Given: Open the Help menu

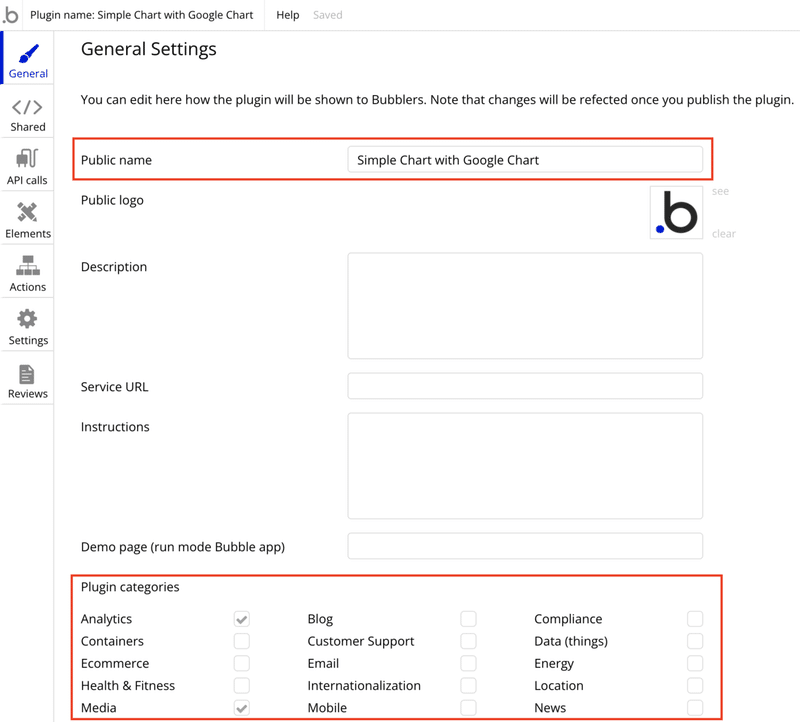Looking at the screenshot, I should (x=288, y=15).
